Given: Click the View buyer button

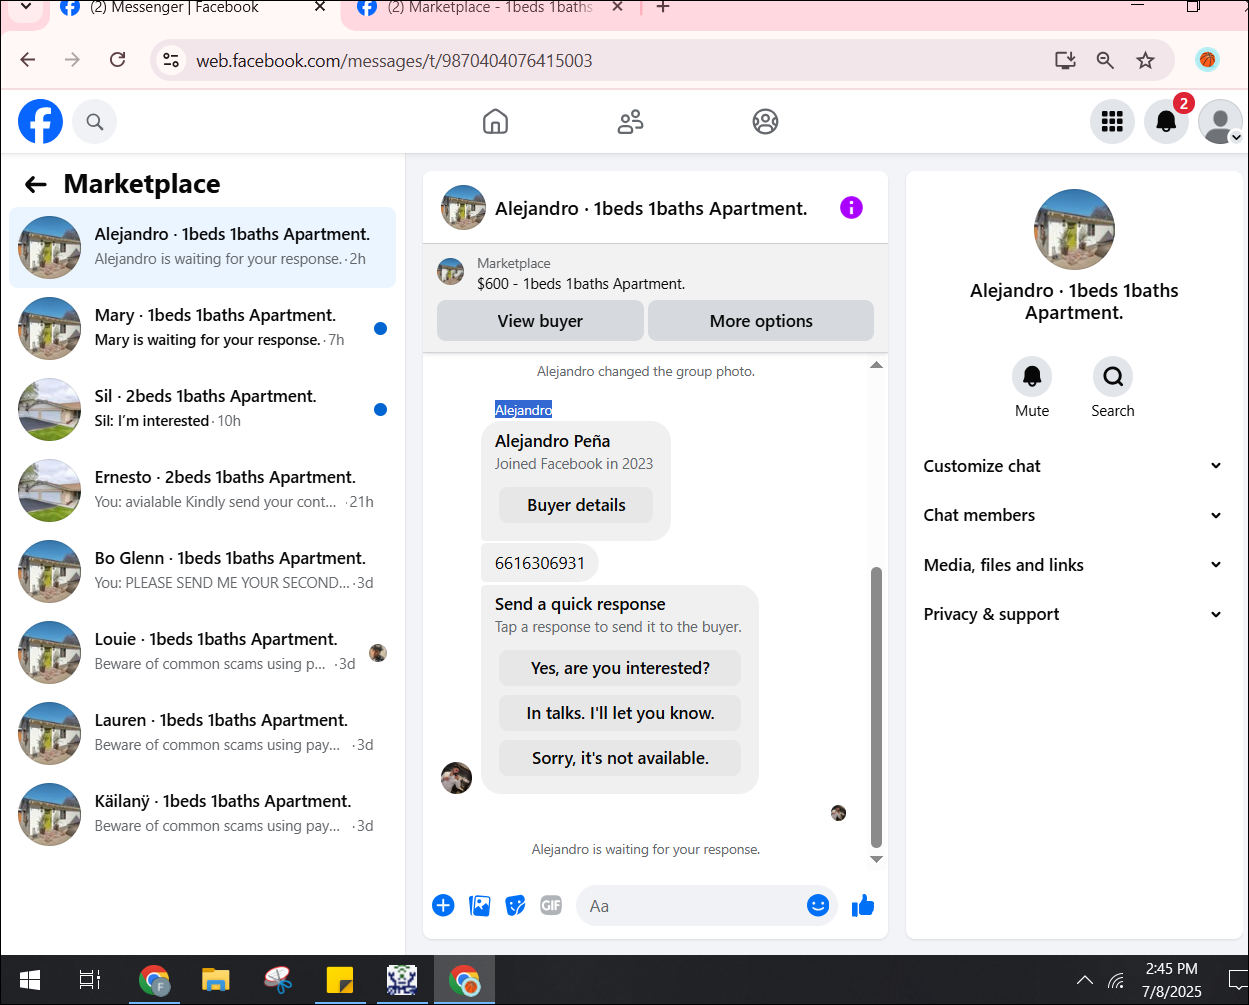Looking at the screenshot, I should coord(540,321).
